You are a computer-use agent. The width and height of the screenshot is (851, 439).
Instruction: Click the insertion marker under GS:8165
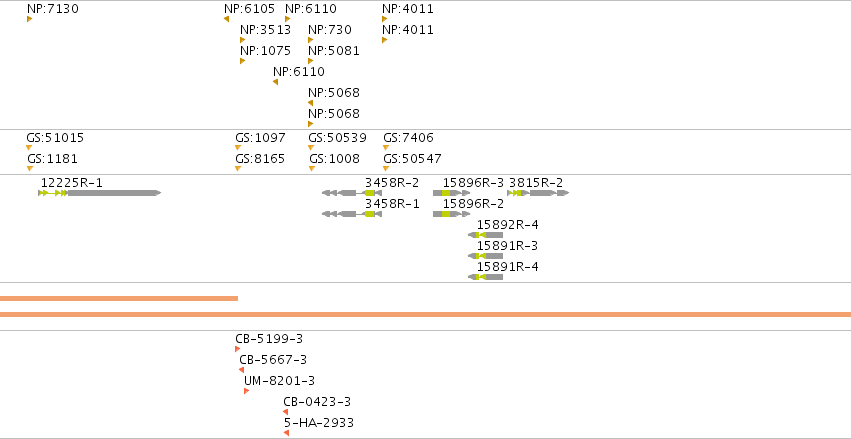click(238, 169)
